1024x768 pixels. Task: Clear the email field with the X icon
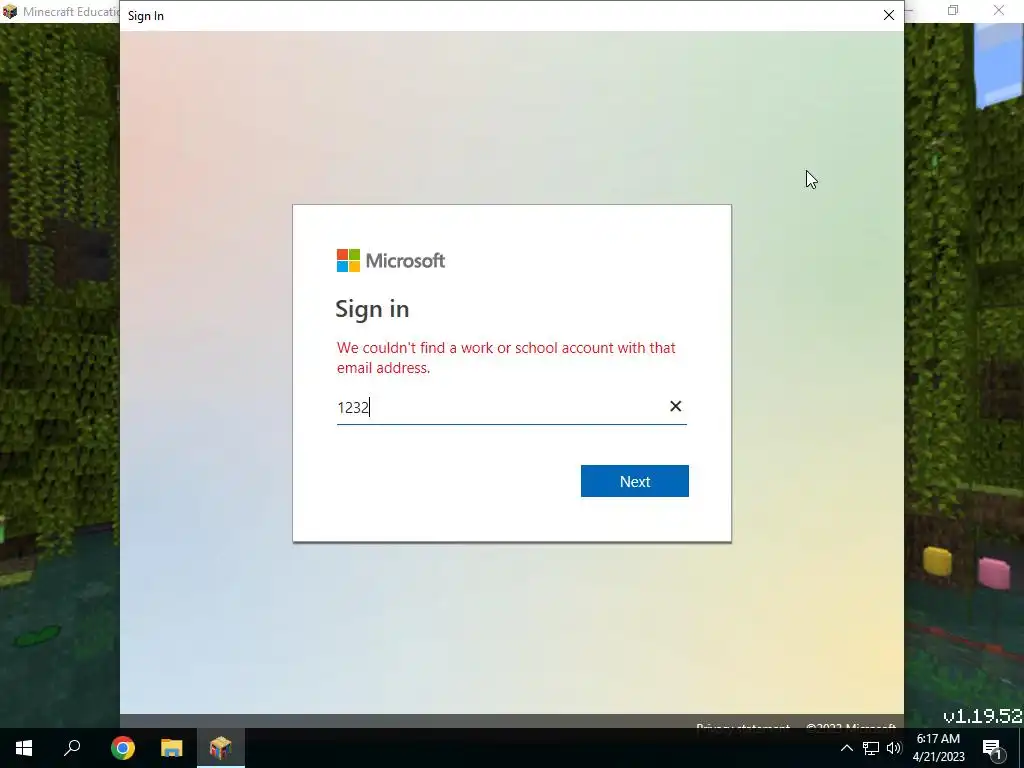(675, 406)
